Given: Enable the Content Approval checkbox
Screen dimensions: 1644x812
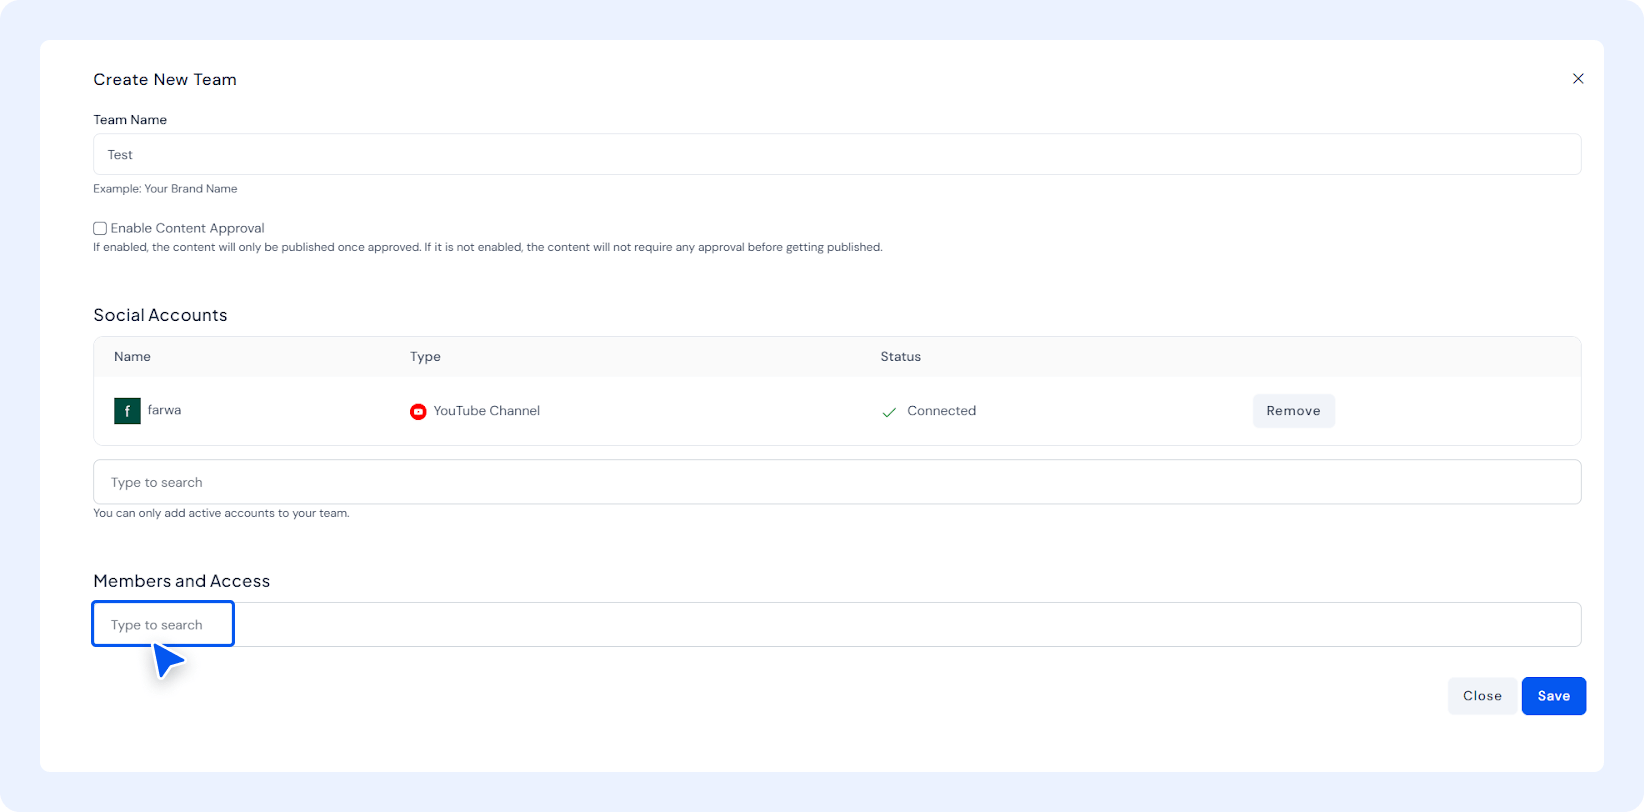Looking at the screenshot, I should 100,229.
